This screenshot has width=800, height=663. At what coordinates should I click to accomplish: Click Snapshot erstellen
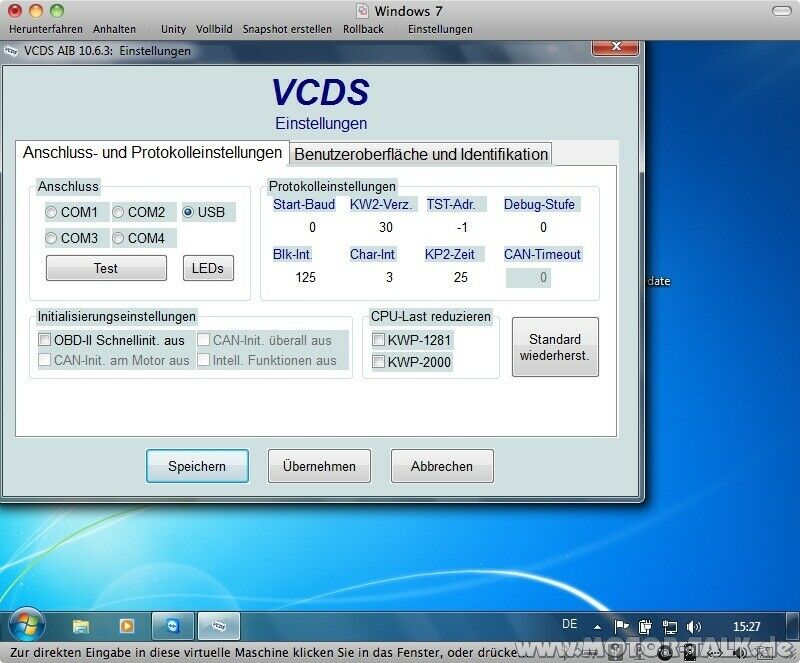(287, 29)
